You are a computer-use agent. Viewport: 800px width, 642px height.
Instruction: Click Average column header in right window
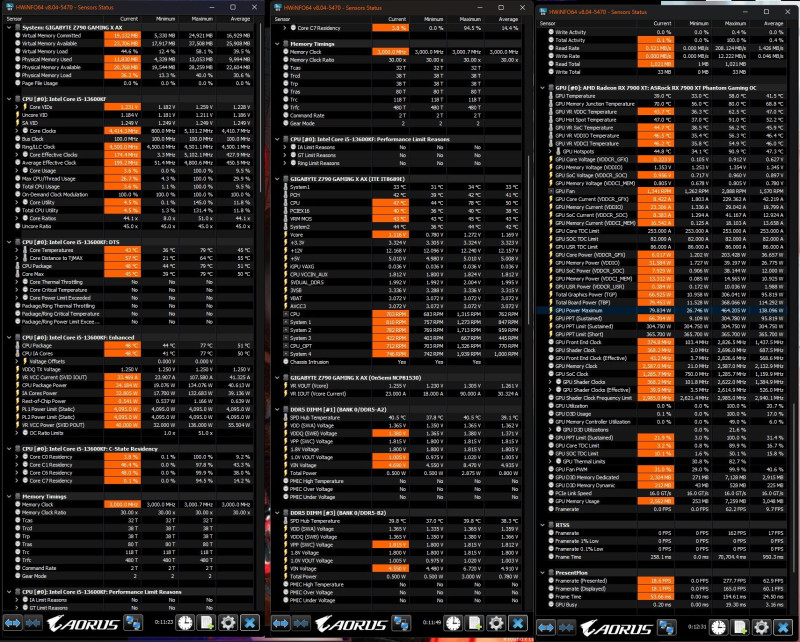click(x=773, y=23)
